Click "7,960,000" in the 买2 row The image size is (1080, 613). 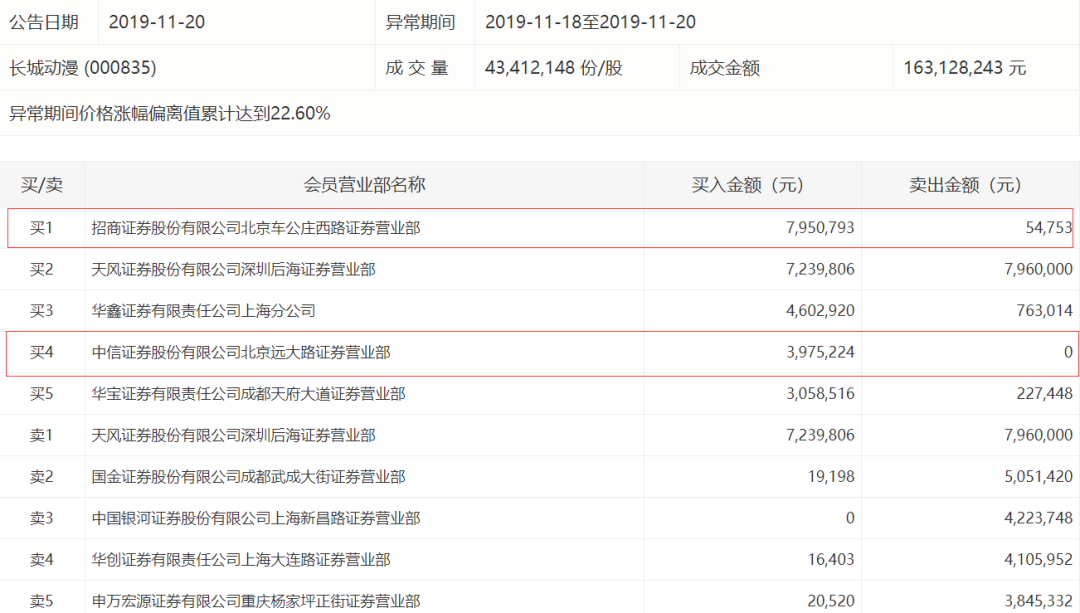[1039, 269]
